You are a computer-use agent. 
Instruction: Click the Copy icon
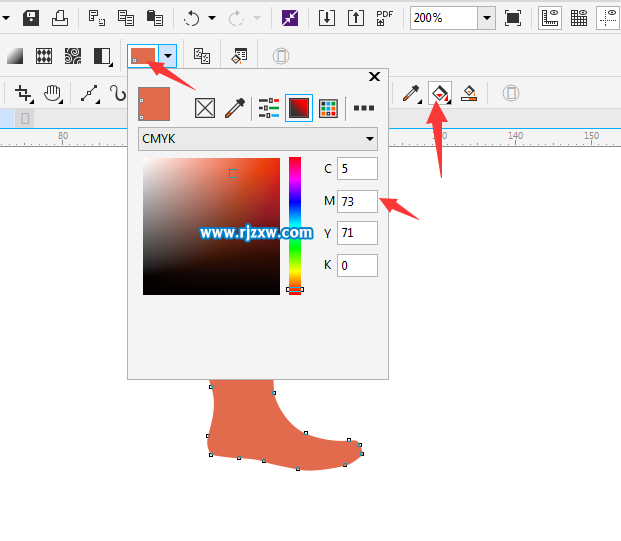(126, 18)
